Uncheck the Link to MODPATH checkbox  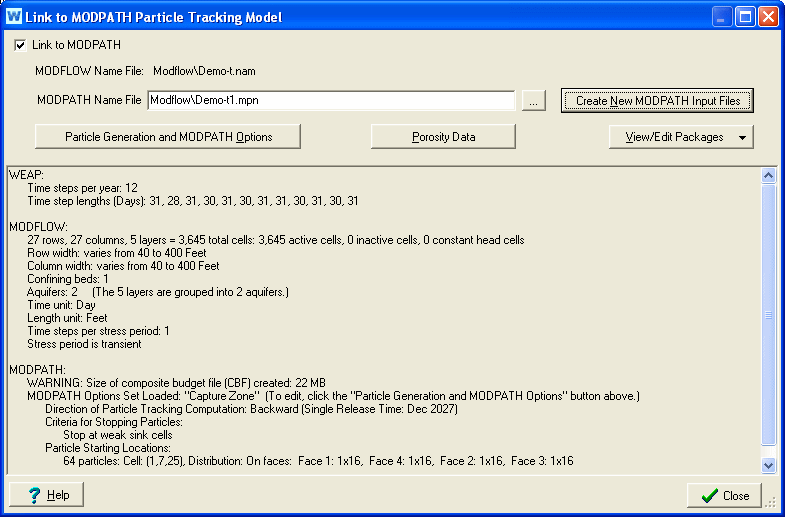[x=20, y=46]
